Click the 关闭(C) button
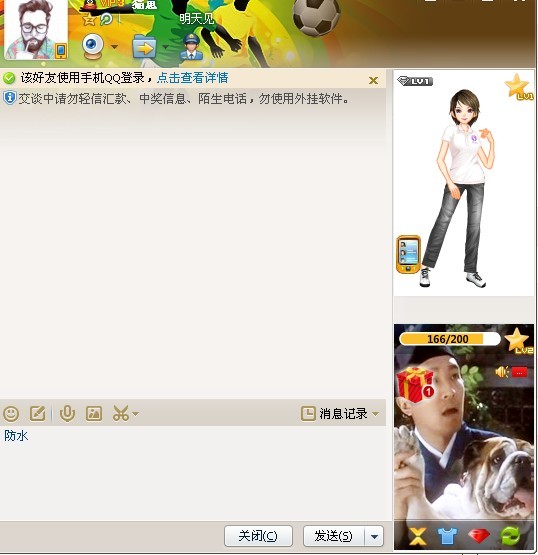Screen dimensions: 538x555 [x=258, y=536]
